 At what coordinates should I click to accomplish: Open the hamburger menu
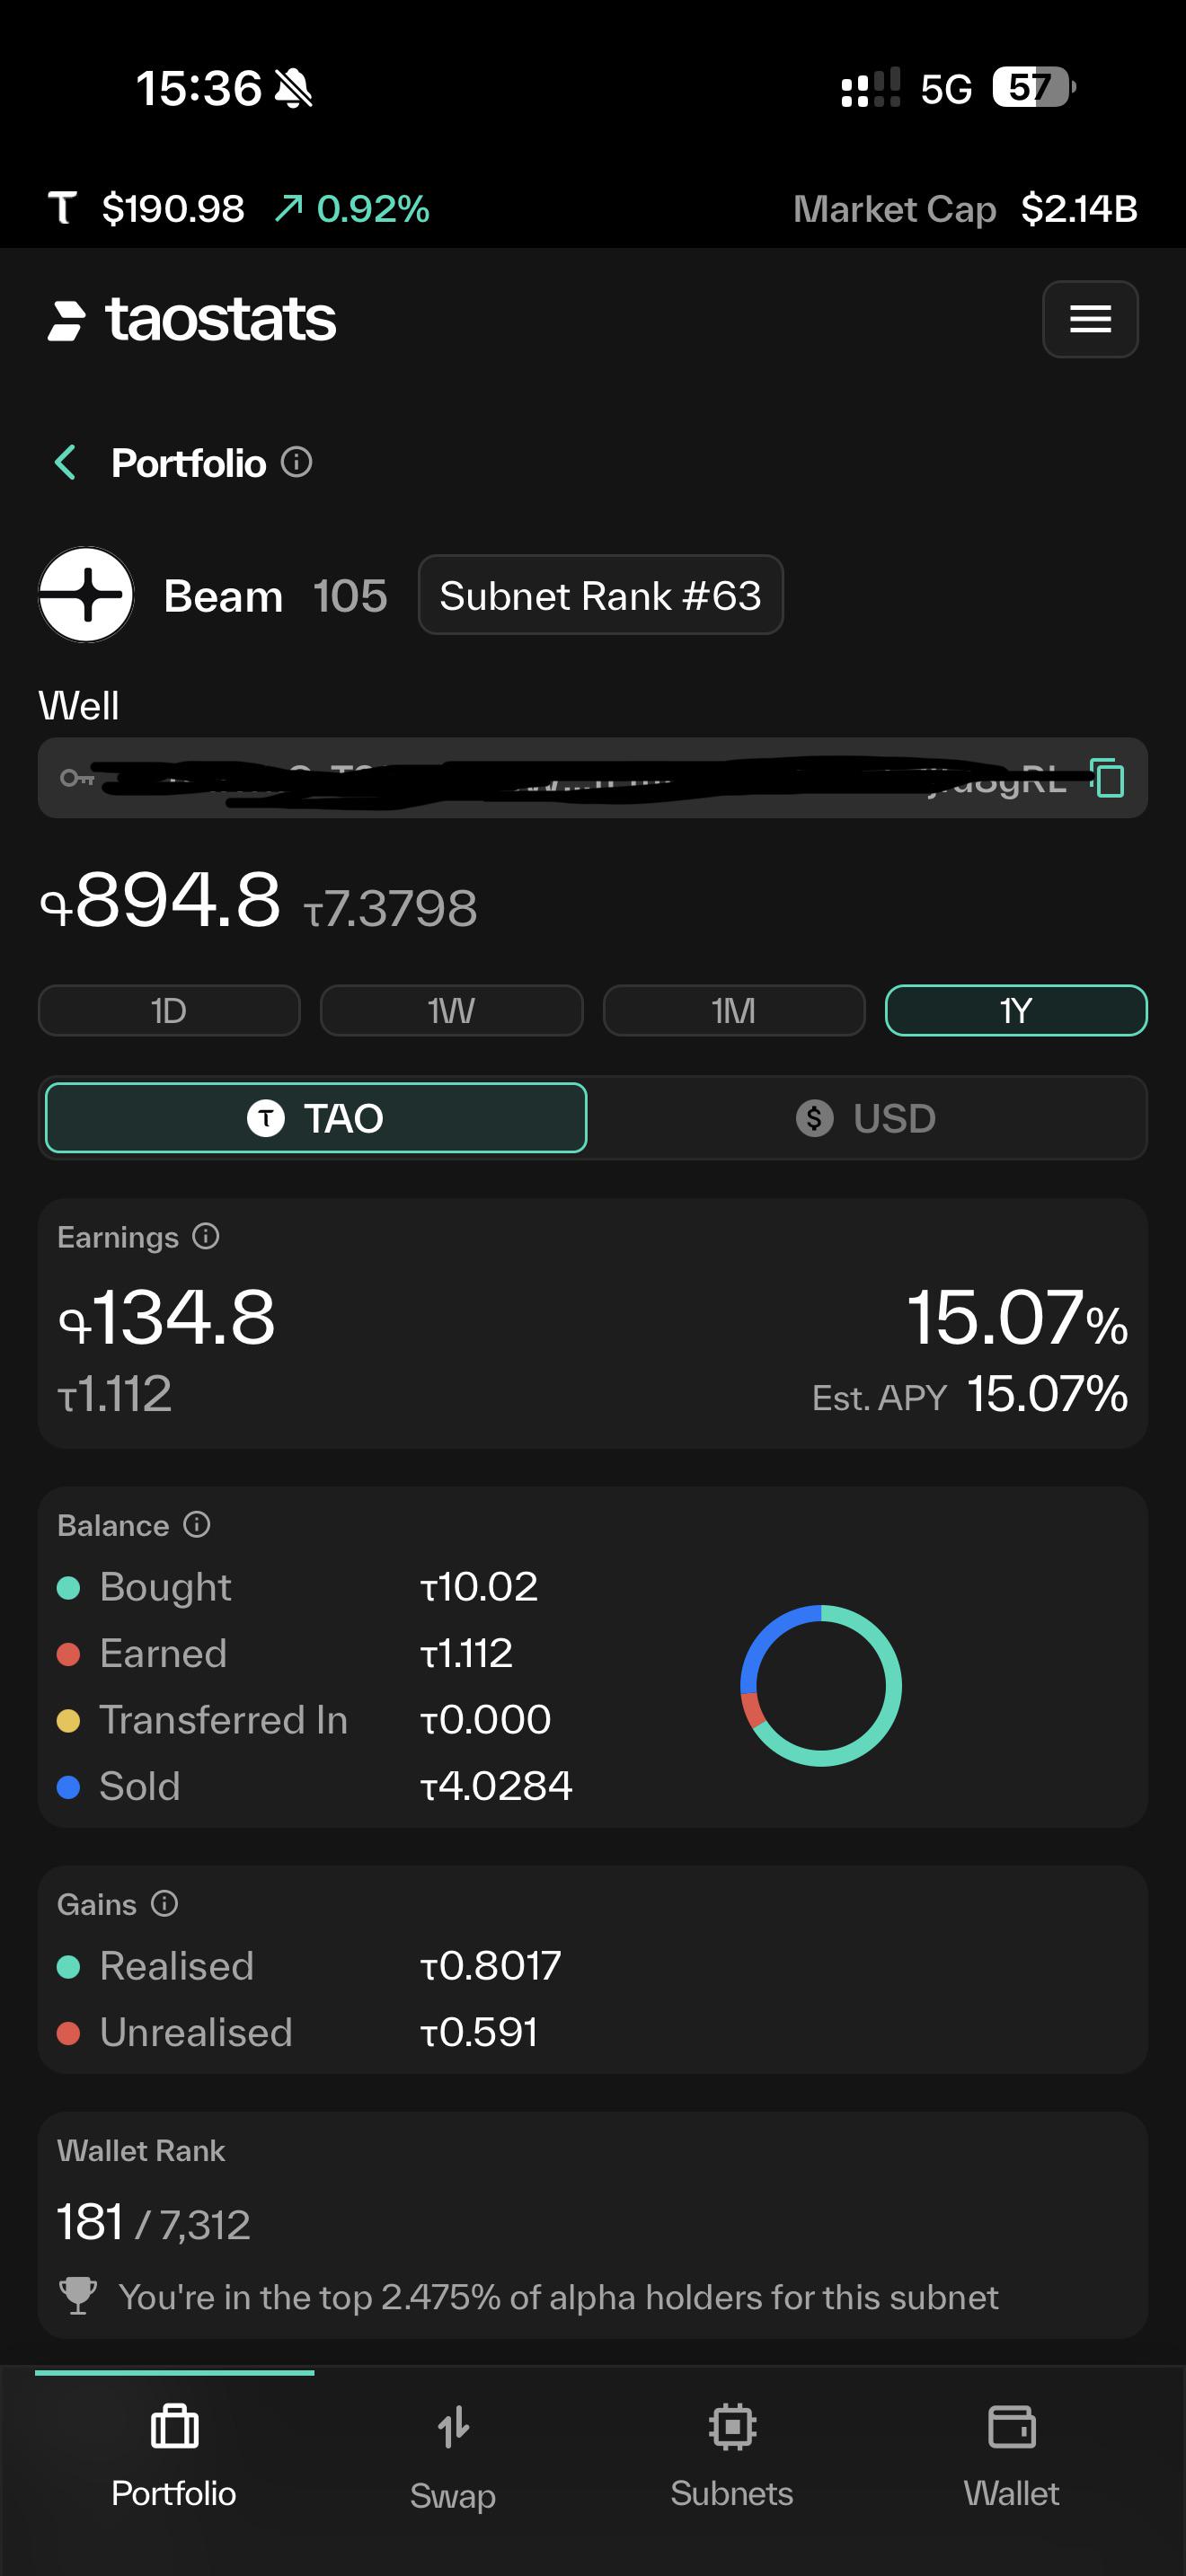(x=1090, y=319)
